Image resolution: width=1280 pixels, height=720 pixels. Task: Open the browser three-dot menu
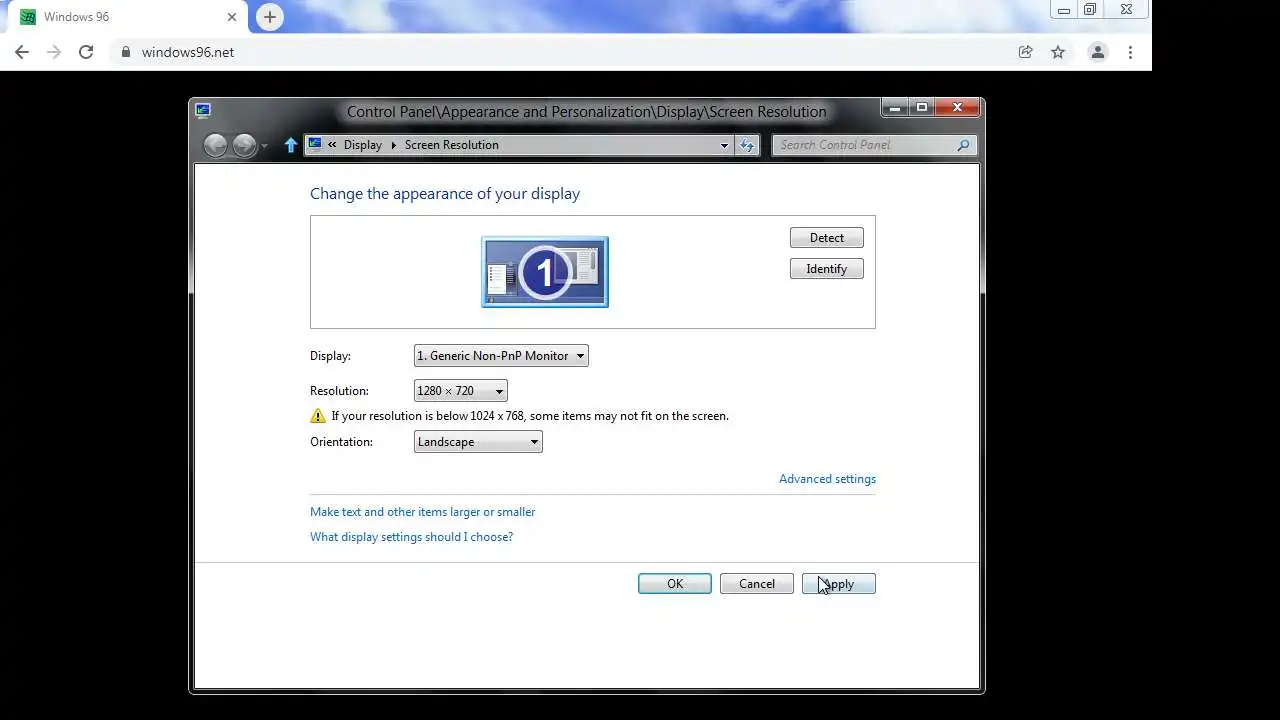pyautogui.click(x=1130, y=52)
